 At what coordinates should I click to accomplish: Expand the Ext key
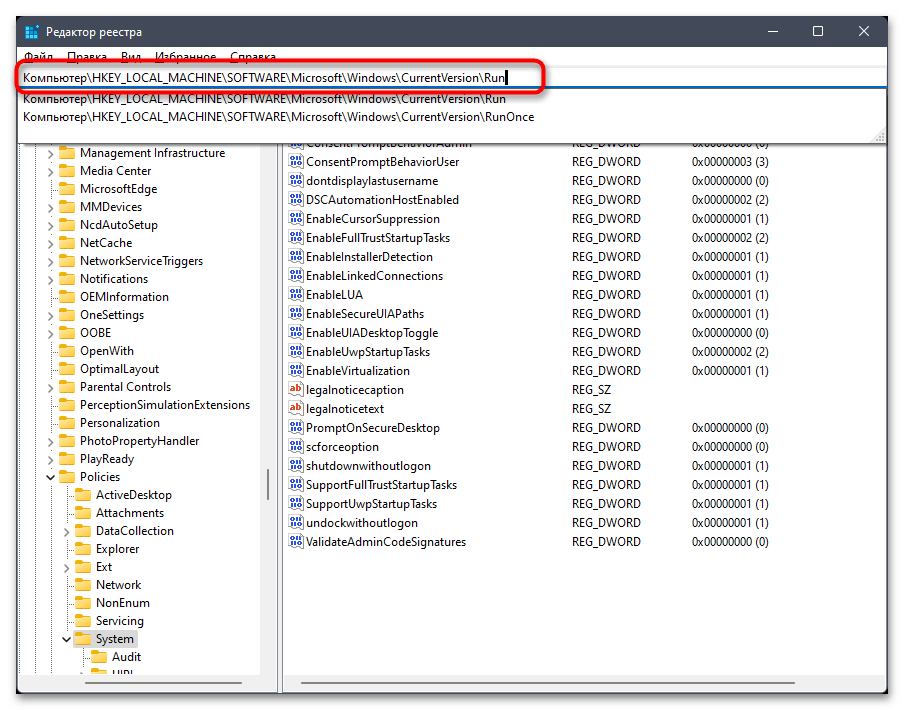coord(66,568)
